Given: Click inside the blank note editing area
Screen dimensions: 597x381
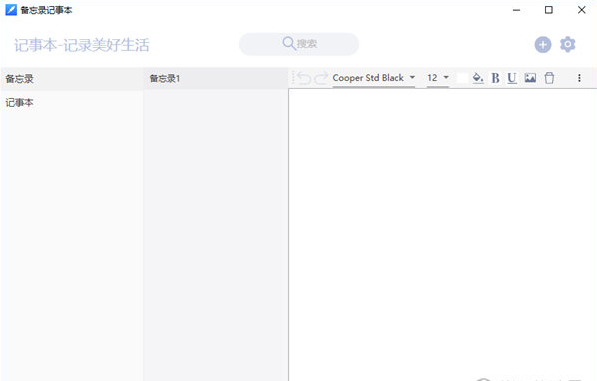Looking at the screenshot, I should coord(442,234).
